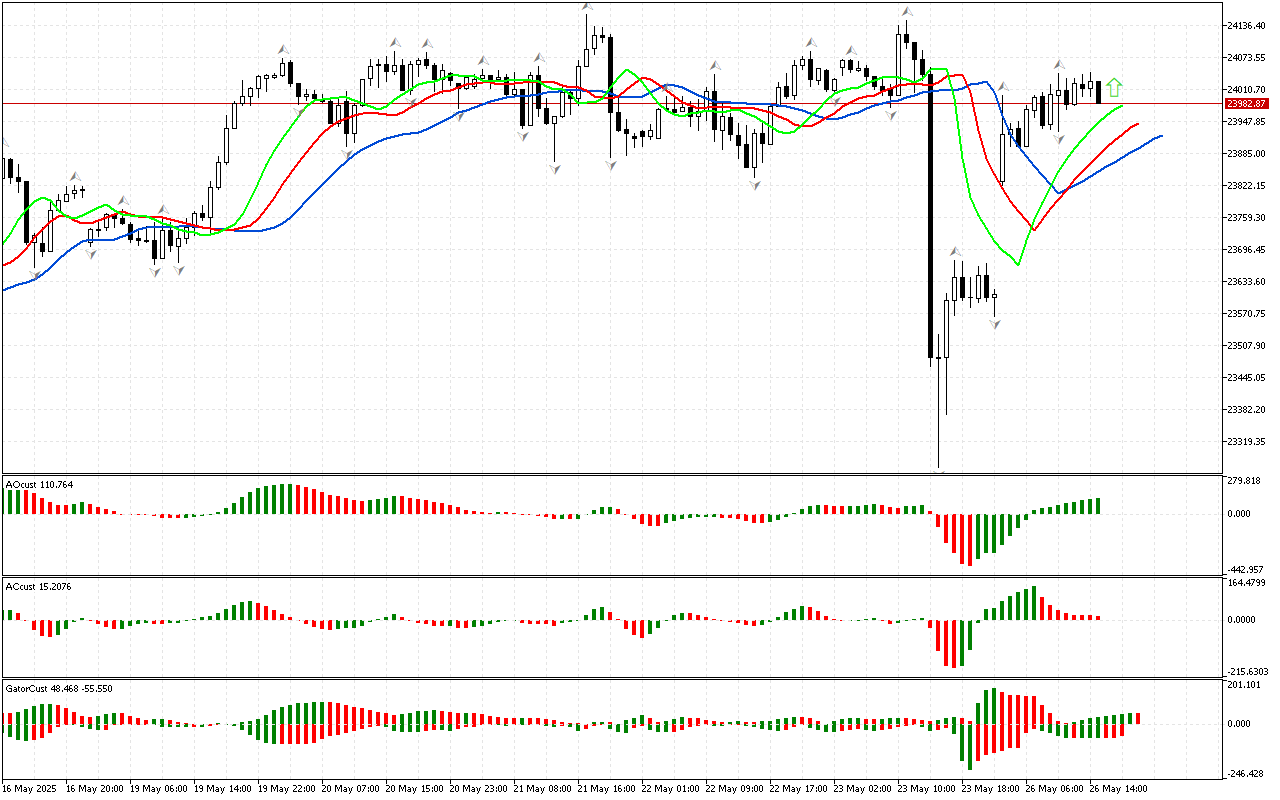Click up fractal above latest 26 May candles
The height and width of the screenshot is (800, 1280).
(1059, 65)
